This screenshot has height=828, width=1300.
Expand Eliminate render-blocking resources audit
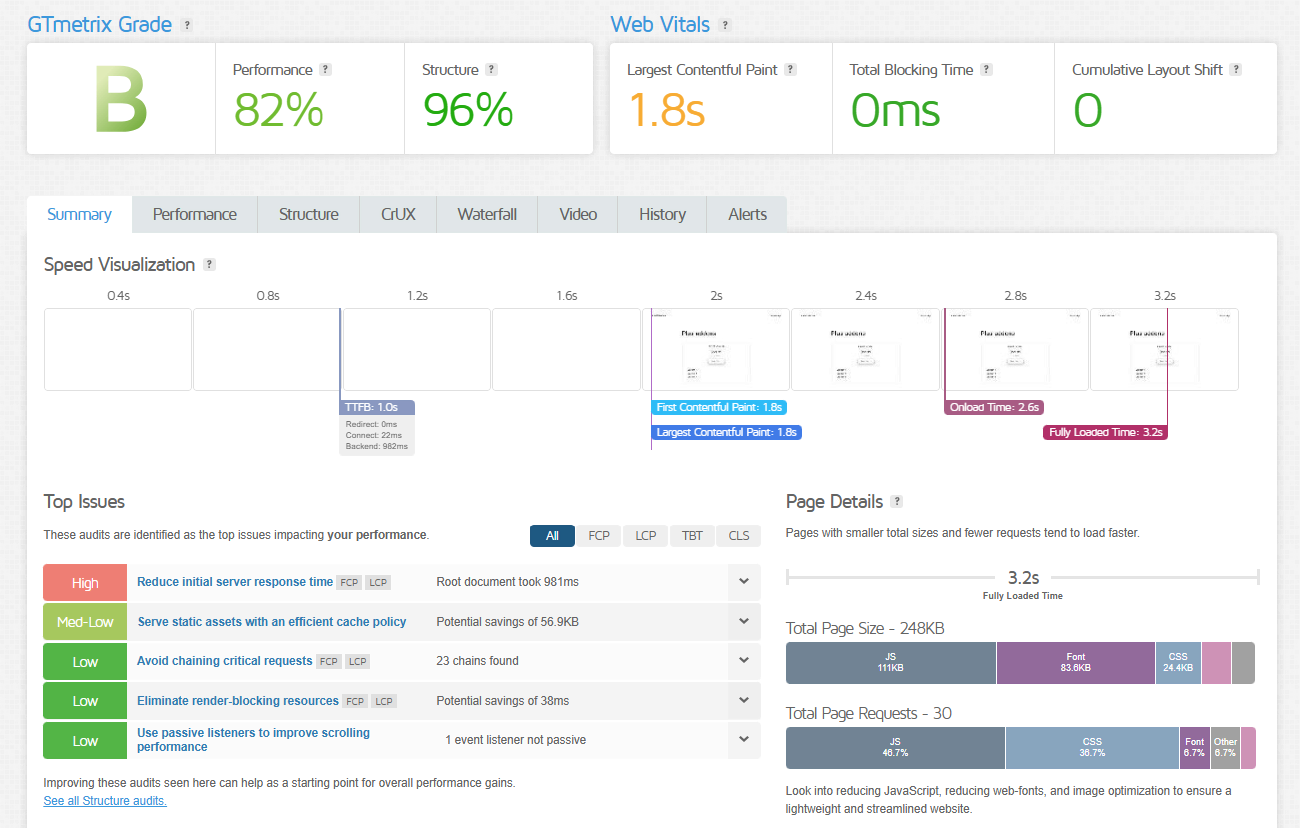point(744,701)
